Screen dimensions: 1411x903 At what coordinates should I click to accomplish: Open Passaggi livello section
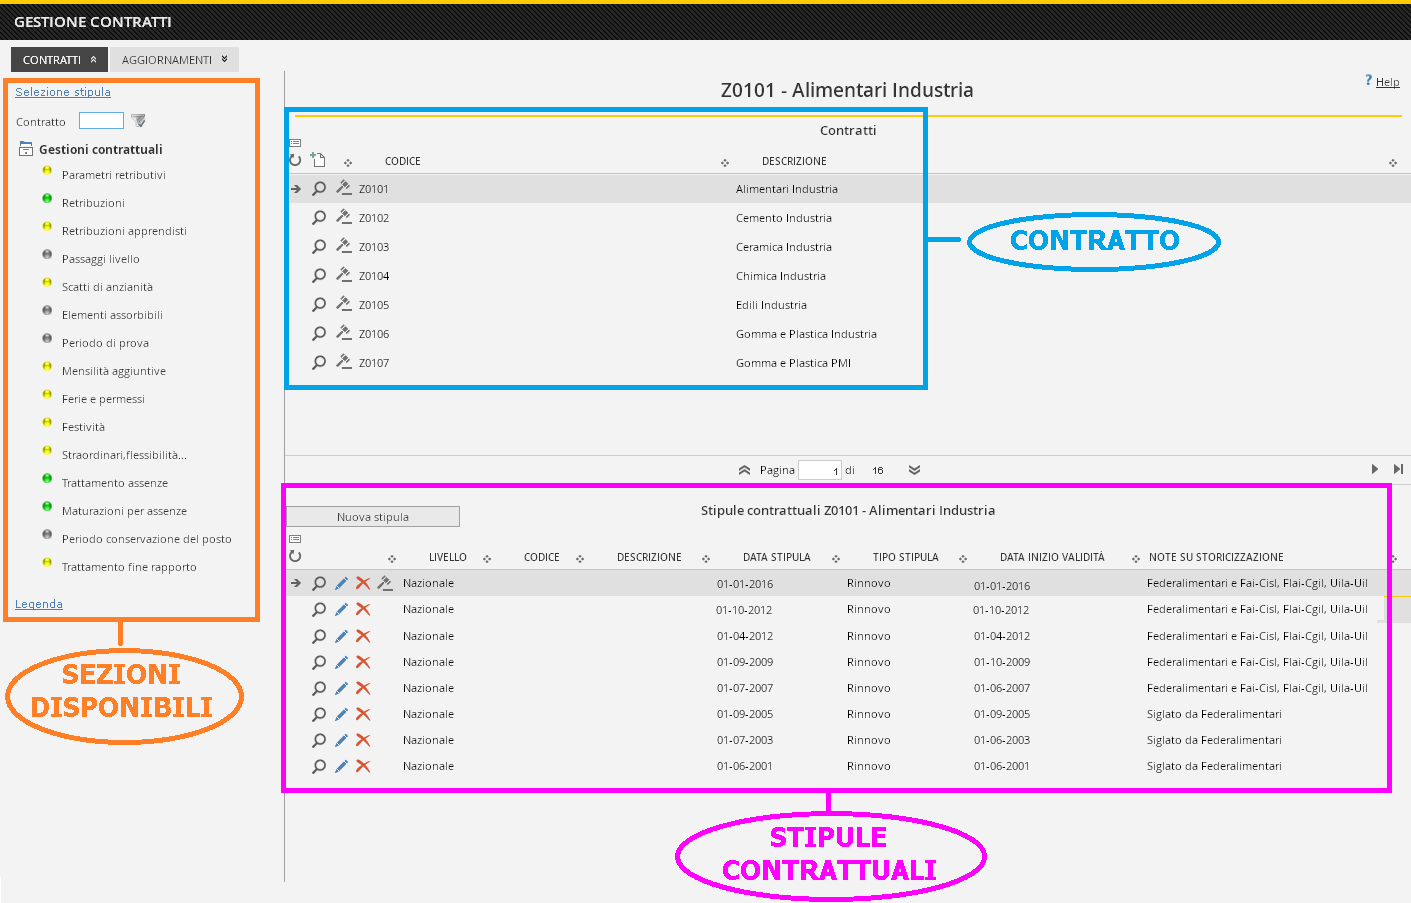tap(101, 259)
